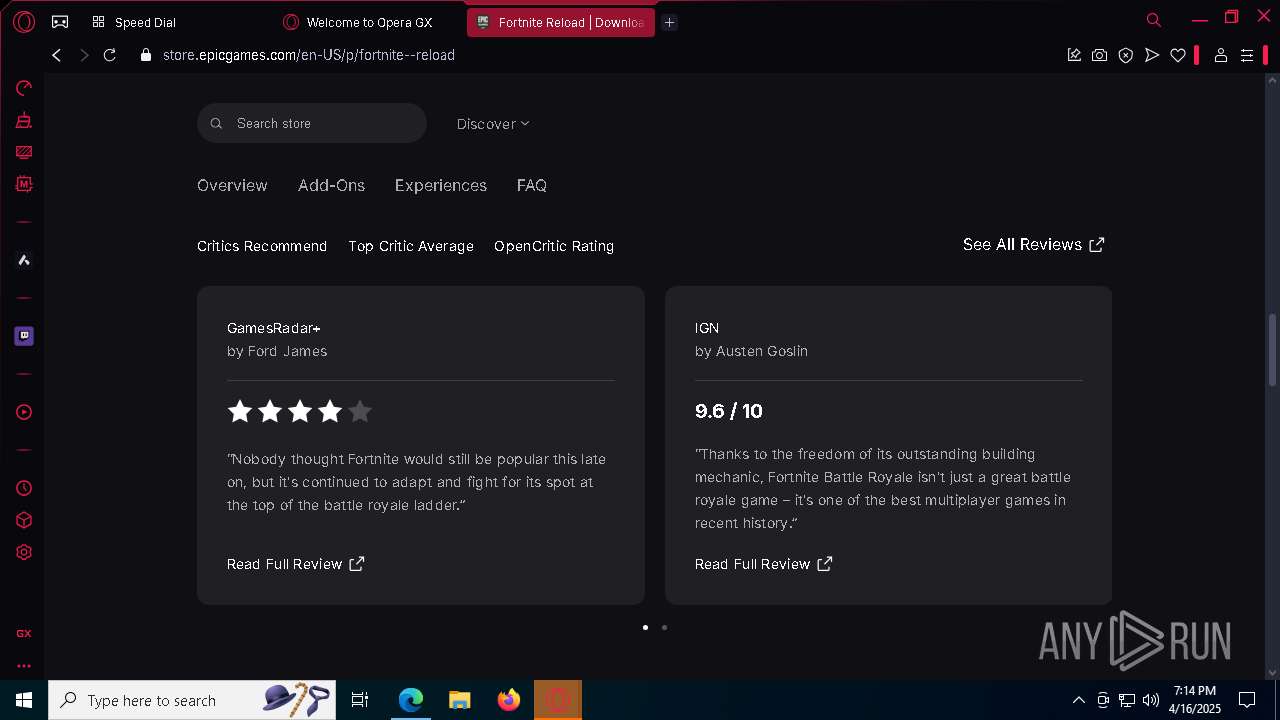Open the ad blocker shield icon
Screen dimensions: 1280x720
1126,55
